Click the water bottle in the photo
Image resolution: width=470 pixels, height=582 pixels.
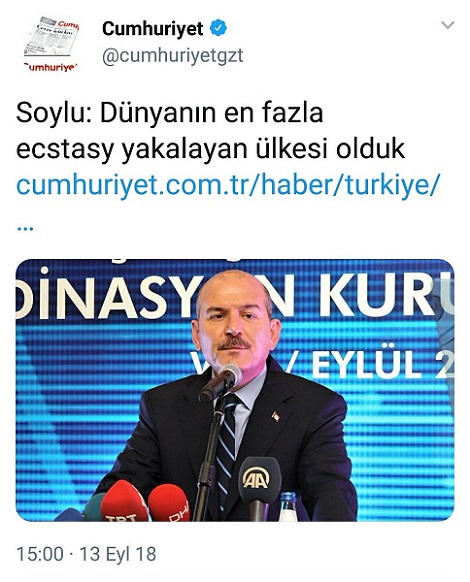(x=288, y=506)
